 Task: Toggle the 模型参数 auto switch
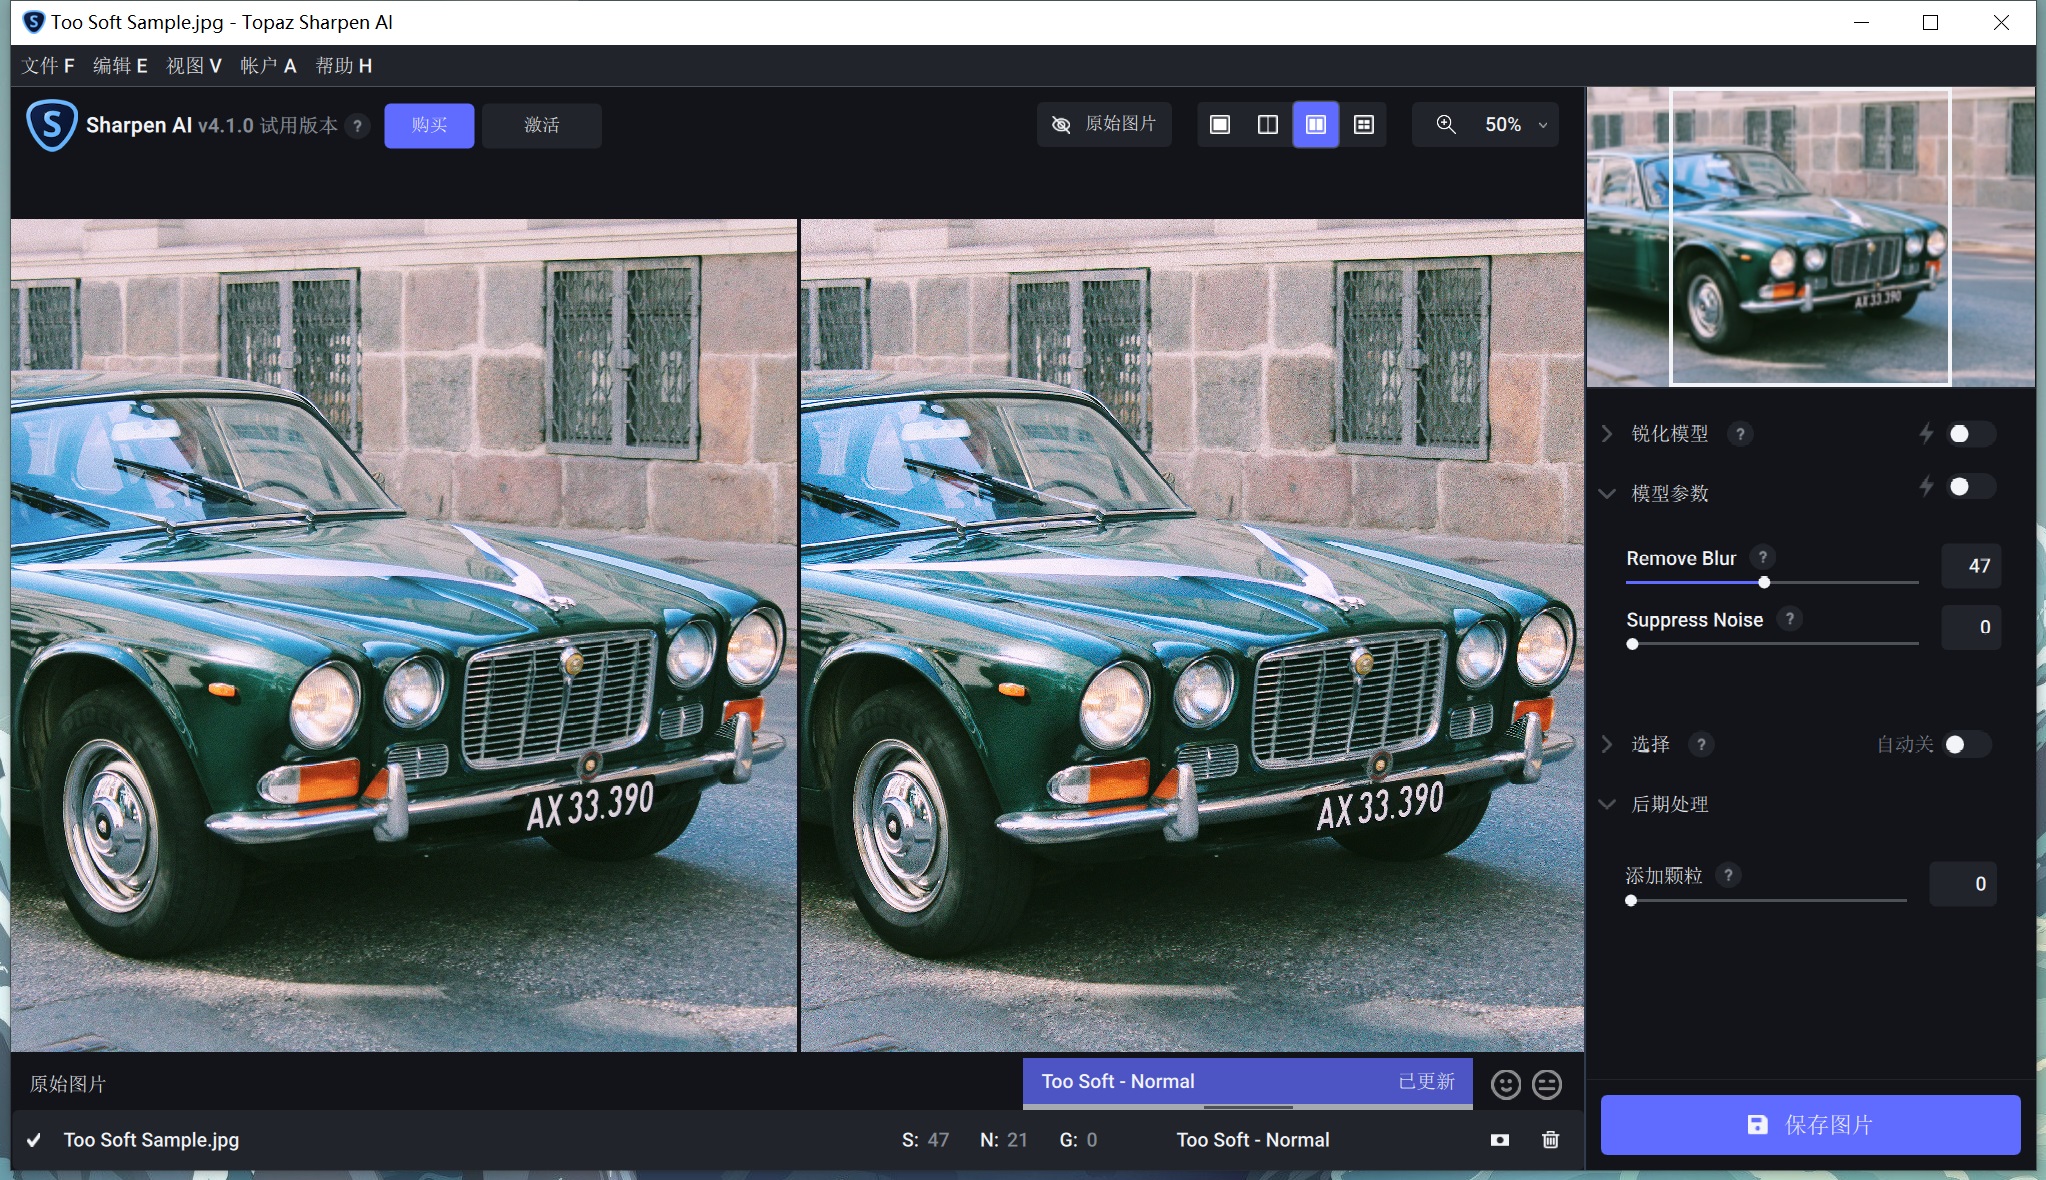click(1969, 487)
